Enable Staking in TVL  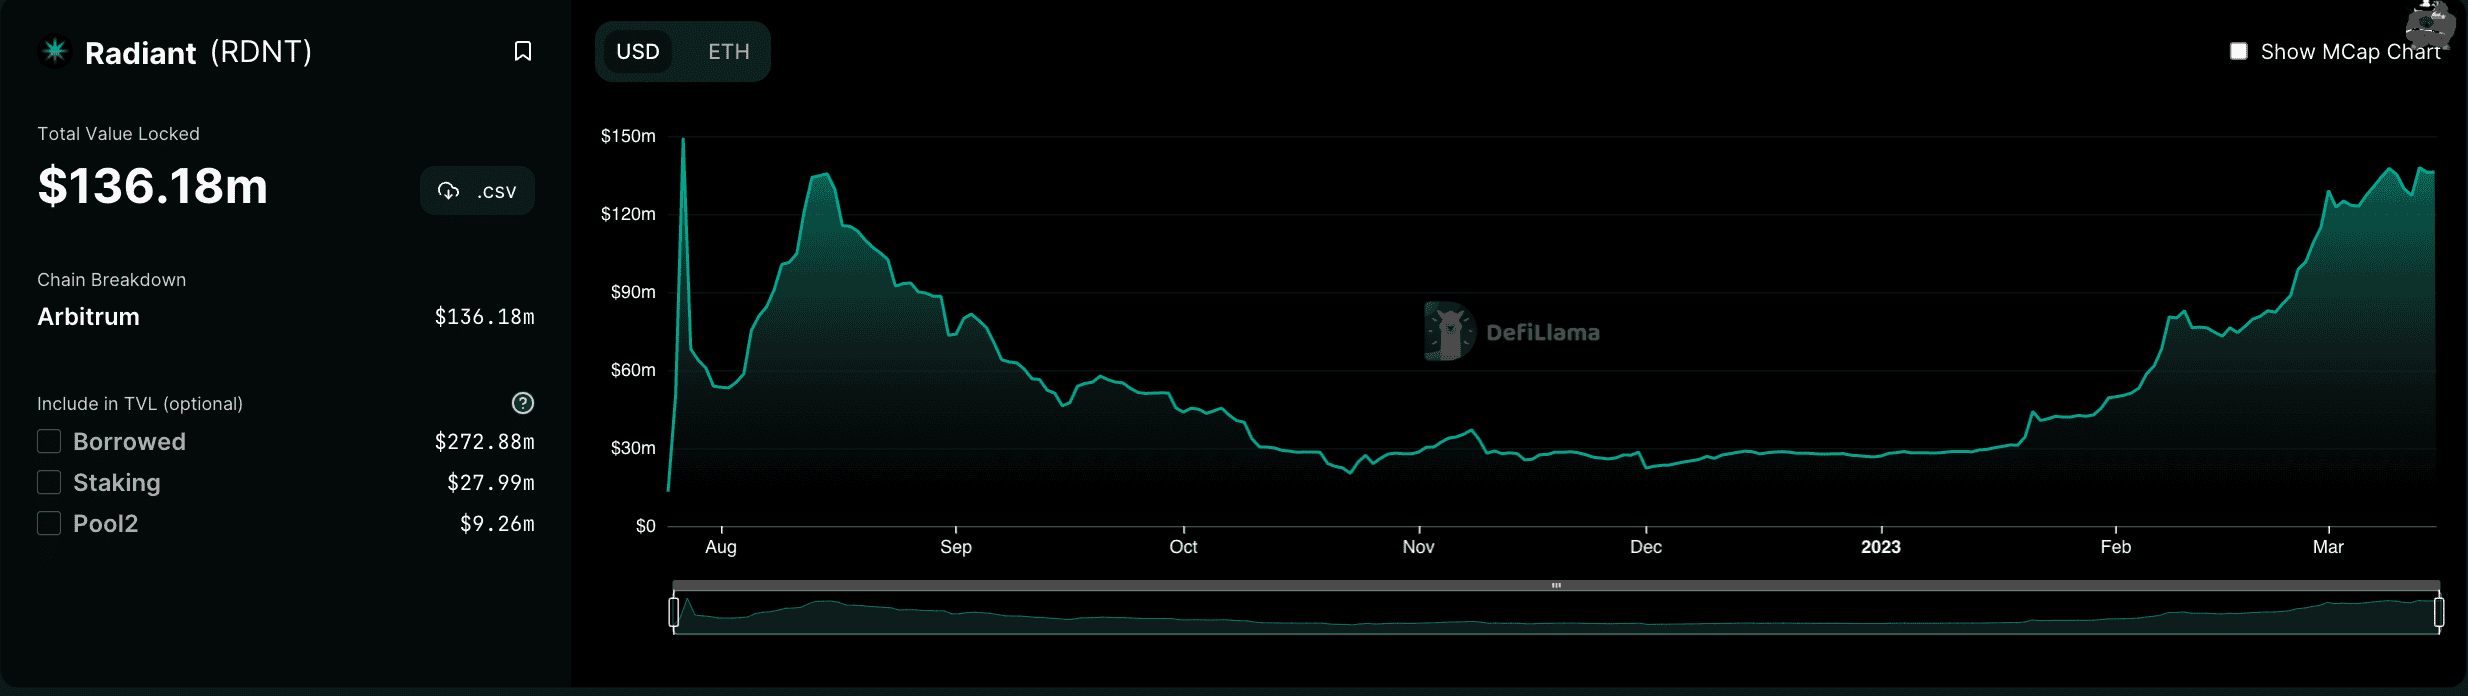click(x=49, y=482)
